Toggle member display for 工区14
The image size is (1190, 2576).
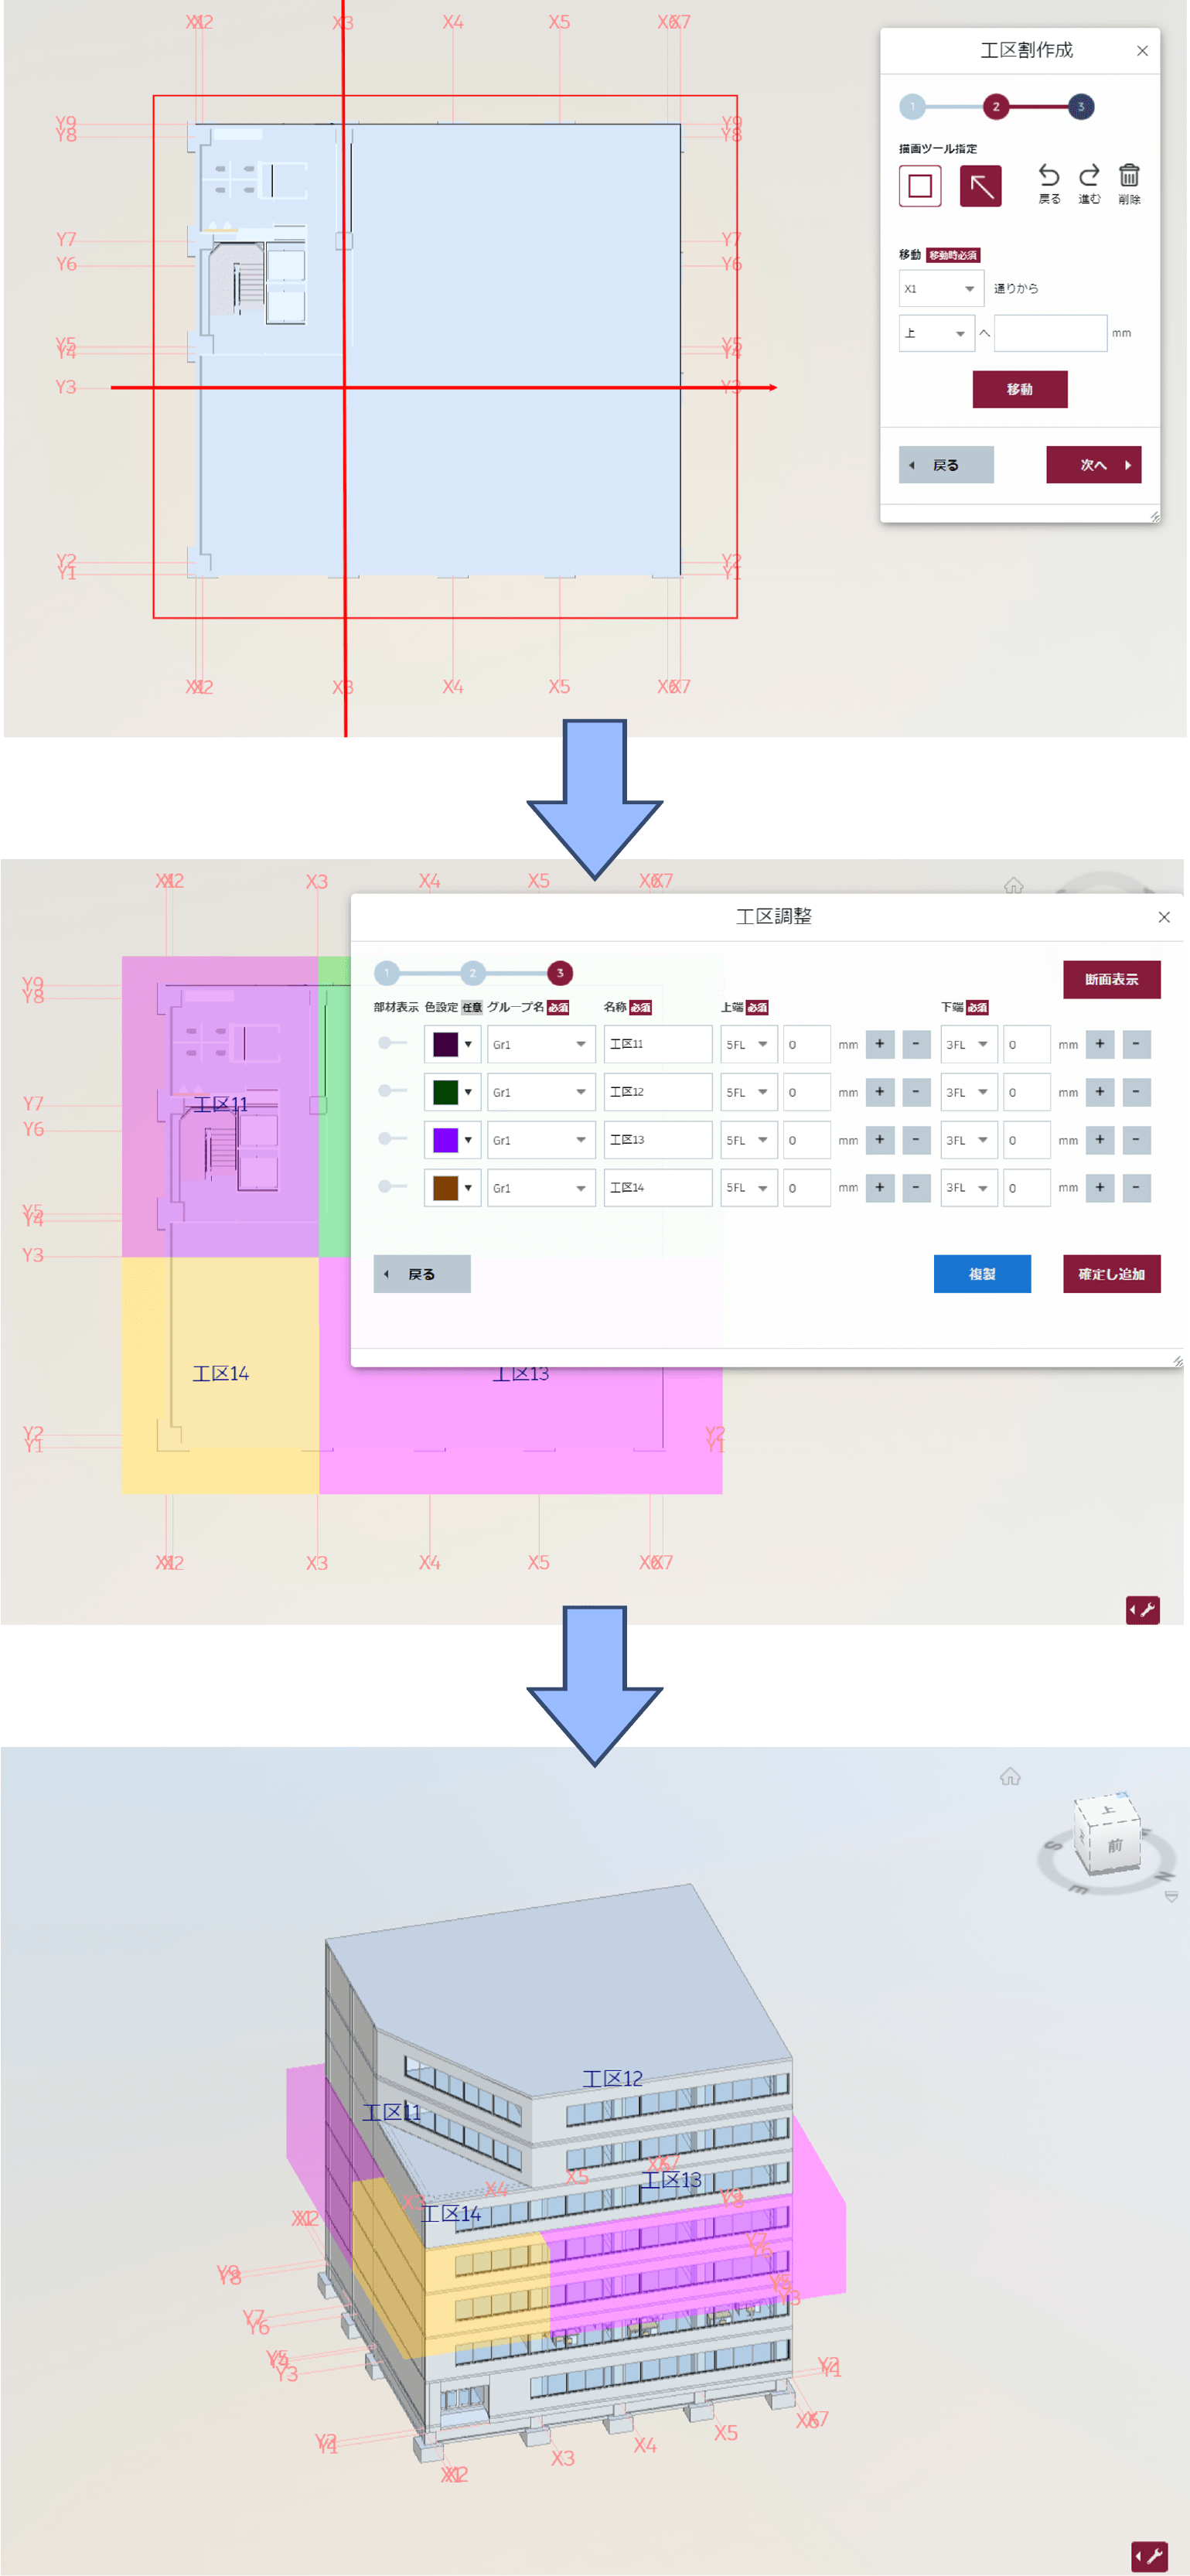pos(392,1187)
